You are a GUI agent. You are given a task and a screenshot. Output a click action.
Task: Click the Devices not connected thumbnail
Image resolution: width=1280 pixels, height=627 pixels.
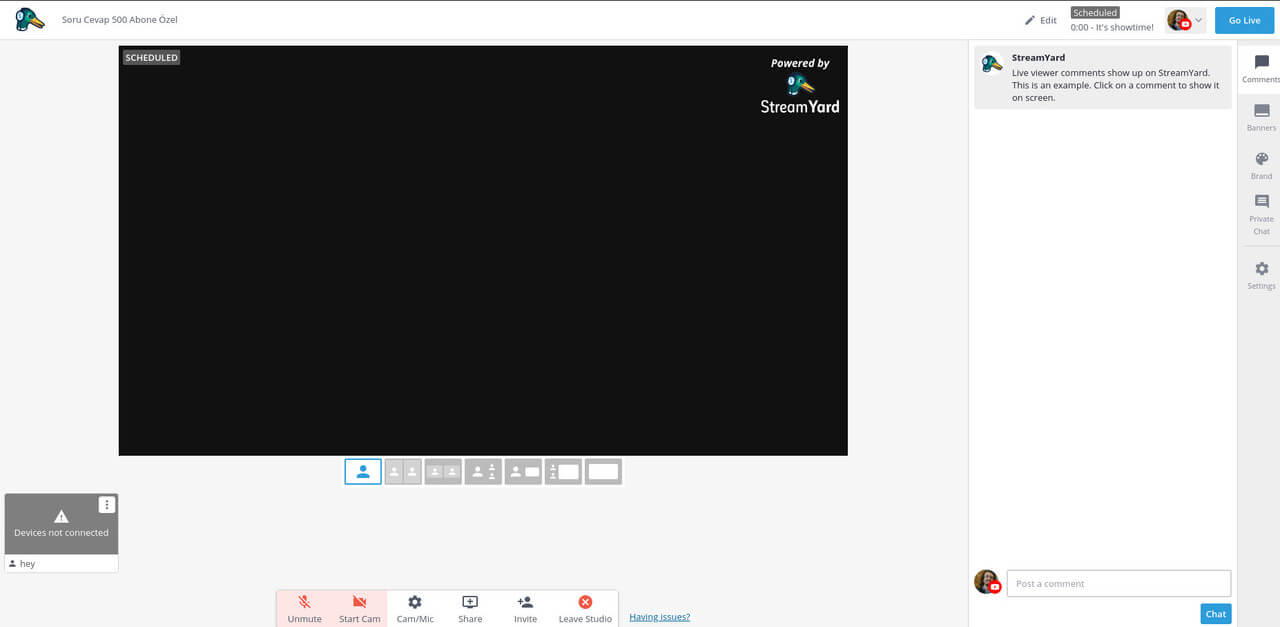coord(61,524)
